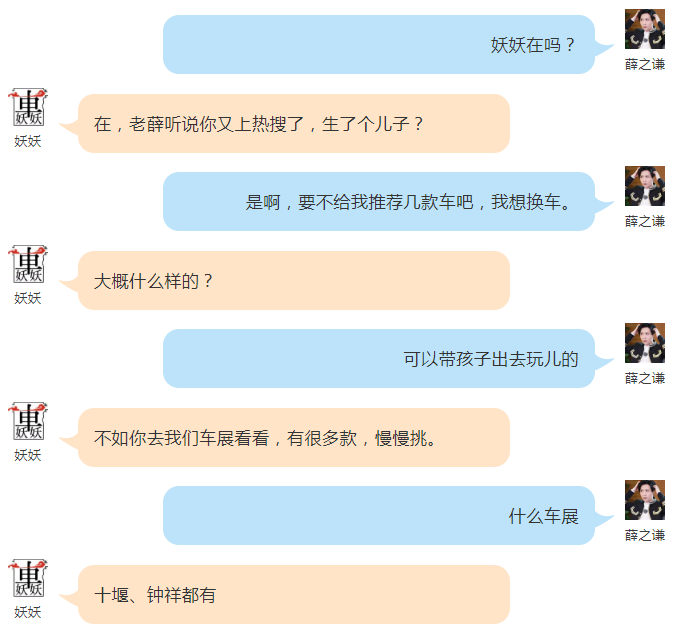Click 妖妖's avatar beside '大概什么样的？'
Image resolution: width=674 pixels, height=629 pixels.
(x=28, y=264)
